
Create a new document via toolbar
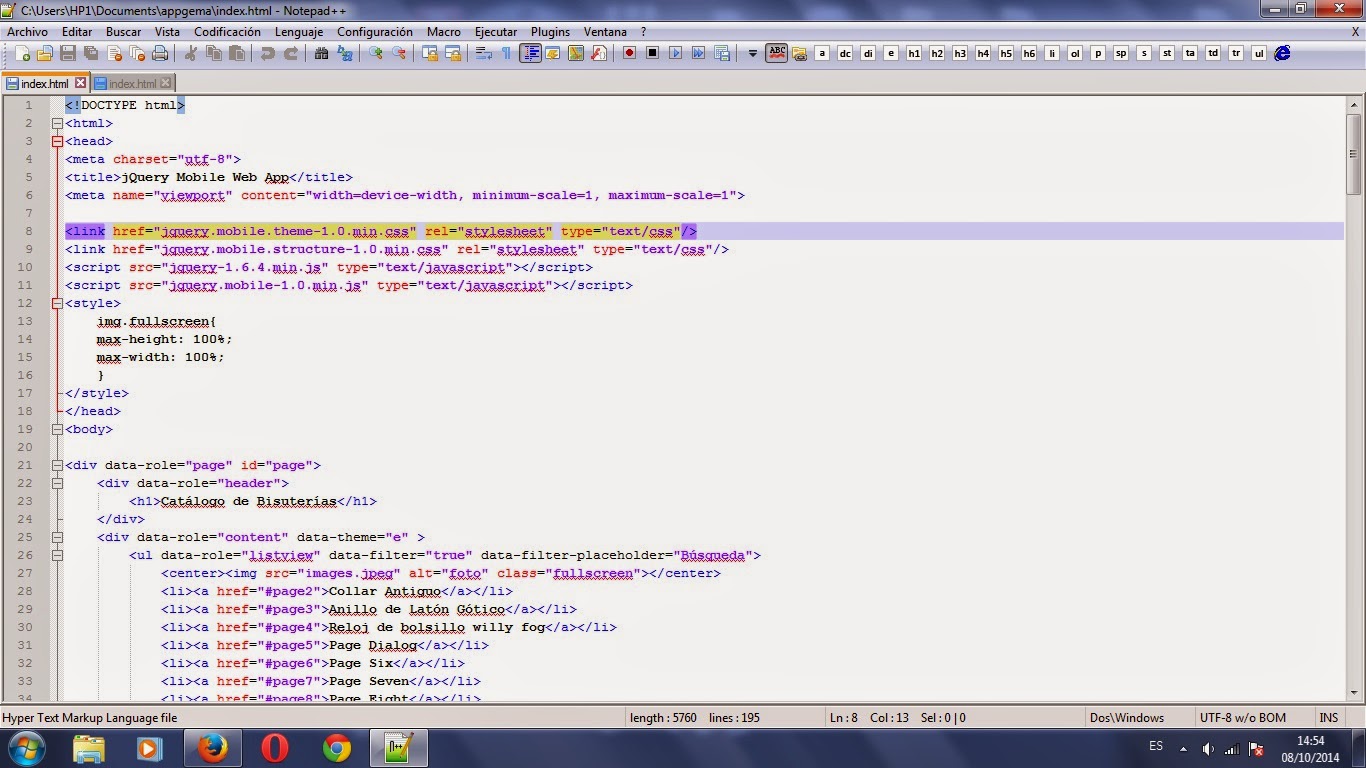click(22, 53)
